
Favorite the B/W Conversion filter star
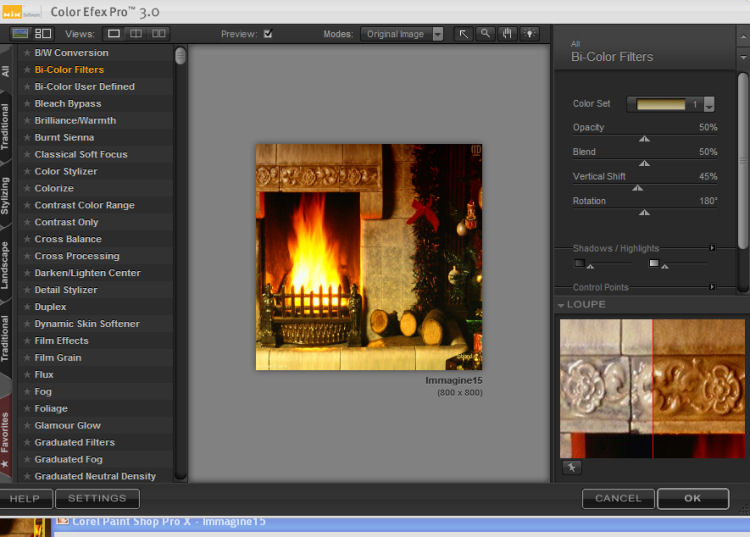[27, 53]
